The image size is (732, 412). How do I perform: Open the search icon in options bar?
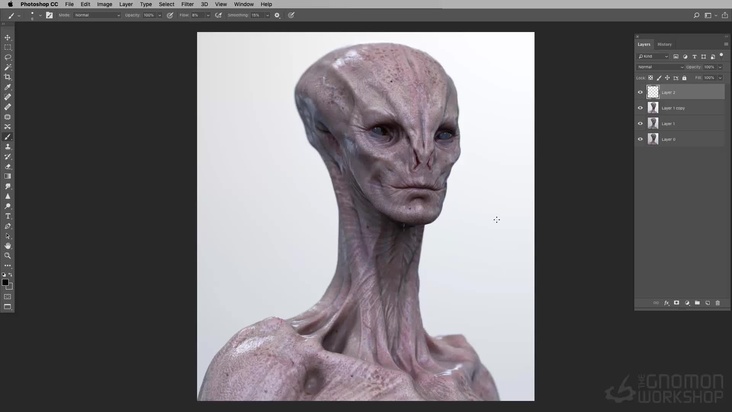tap(696, 15)
